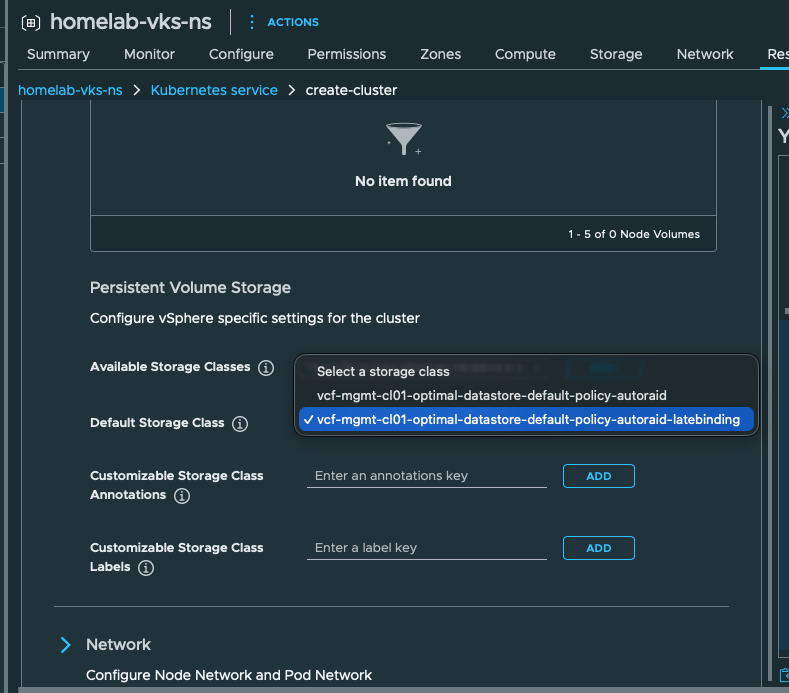Click the ACTIONS button
Screen dimensions: 789x693
click(293, 22)
